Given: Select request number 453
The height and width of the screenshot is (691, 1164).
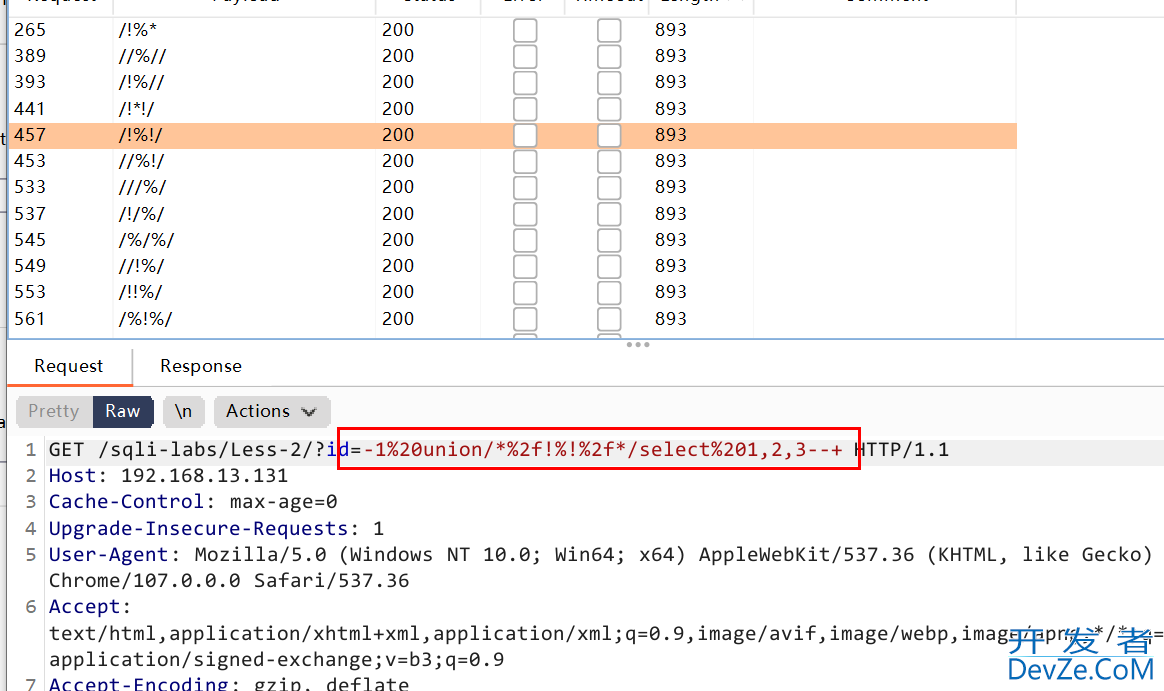Looking at the screenshot, I should coord(30,160).
